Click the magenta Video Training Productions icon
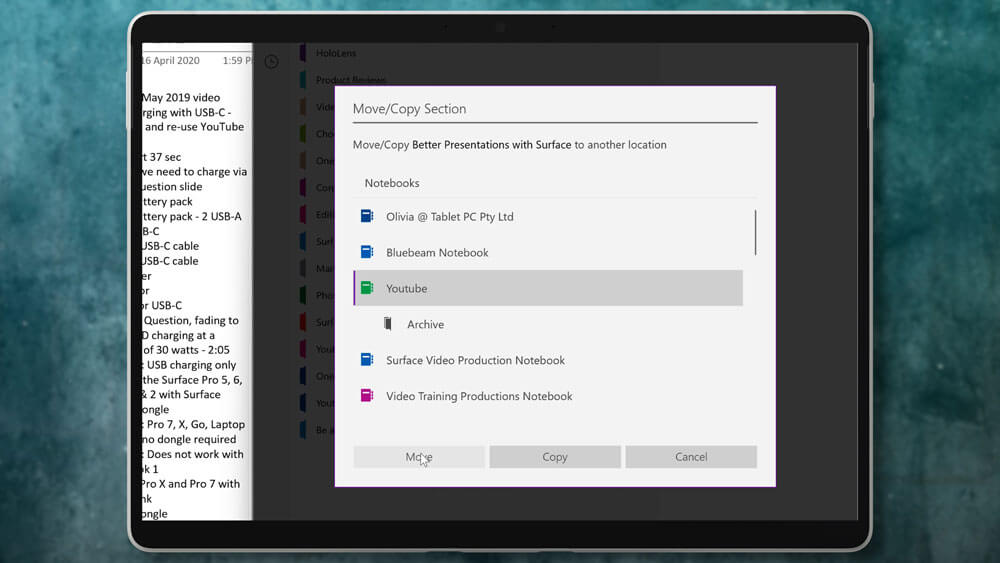The image size is (1000, 563). 367,396
